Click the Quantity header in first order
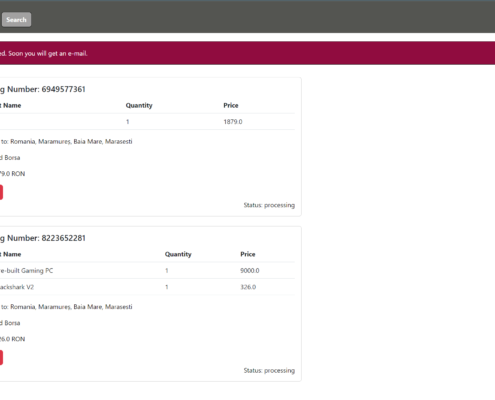This screenshot has height=400, width=495. tap(139, 105)
